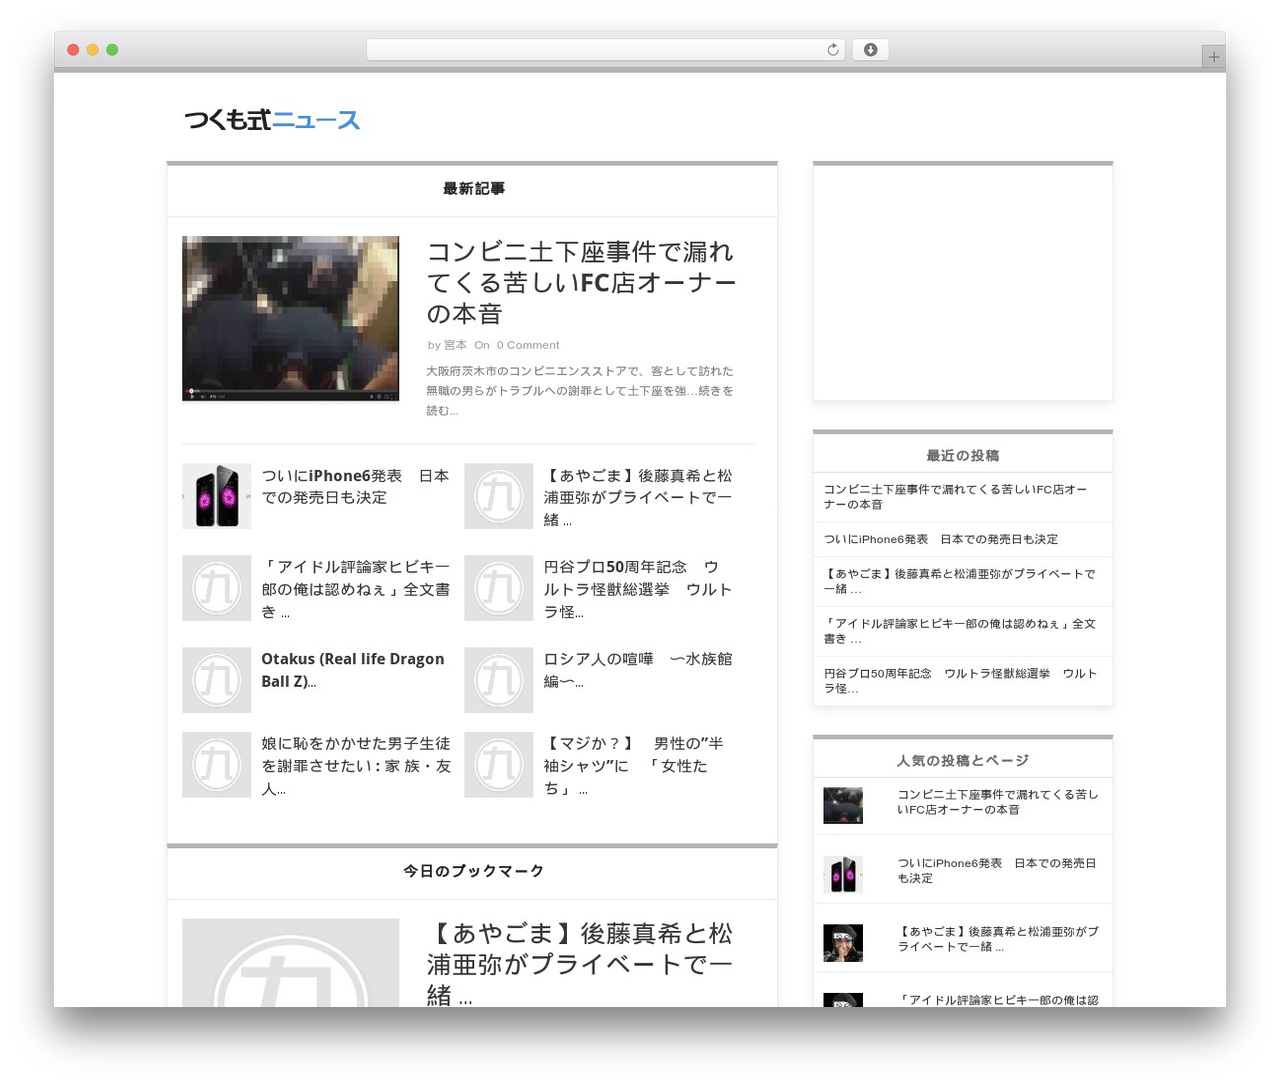Click the 【あやごま】 thumbnail in 人気の投稿とページ
The width and height of the screenshot is (1280, 1084).
pos(843,943)
